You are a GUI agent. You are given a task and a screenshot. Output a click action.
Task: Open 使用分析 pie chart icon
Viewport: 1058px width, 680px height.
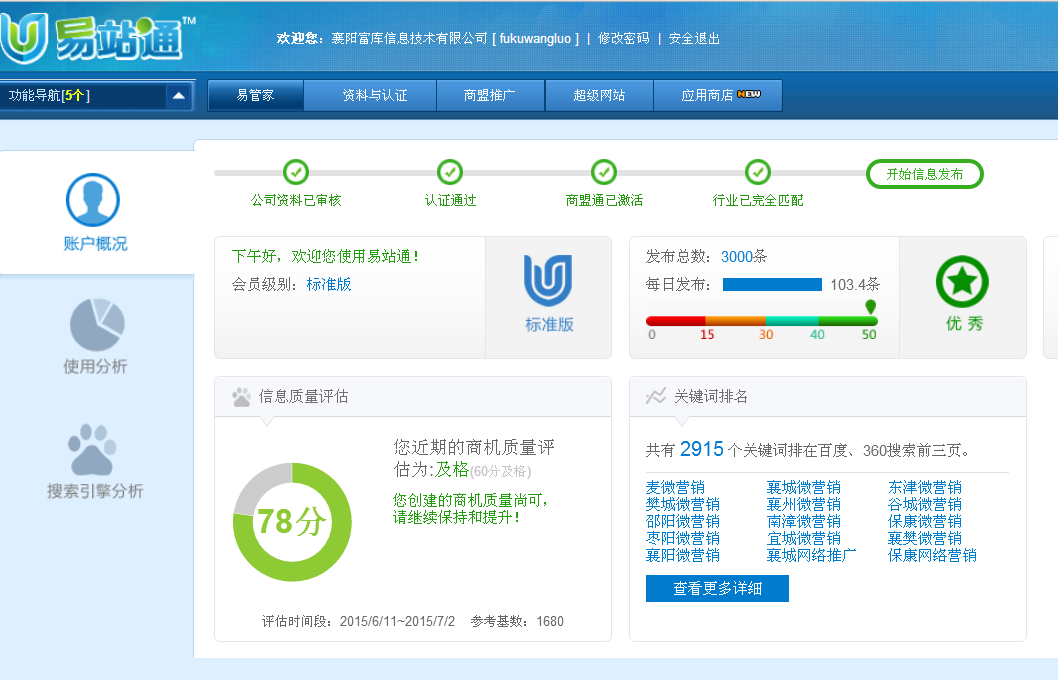pyautogui.click(x=97, y=324)
